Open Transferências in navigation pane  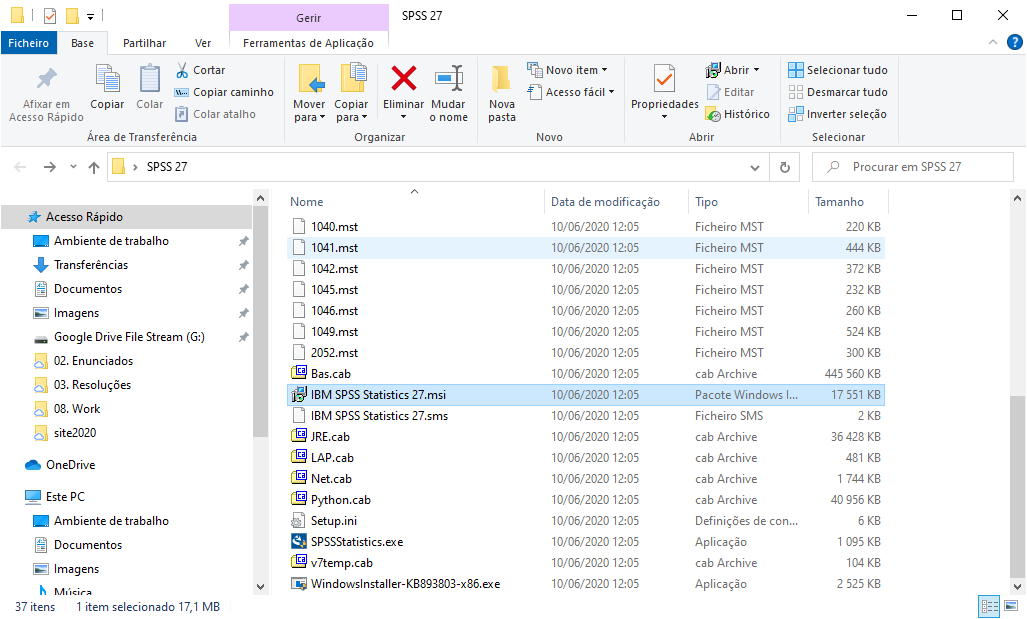(x=91, y=265)
